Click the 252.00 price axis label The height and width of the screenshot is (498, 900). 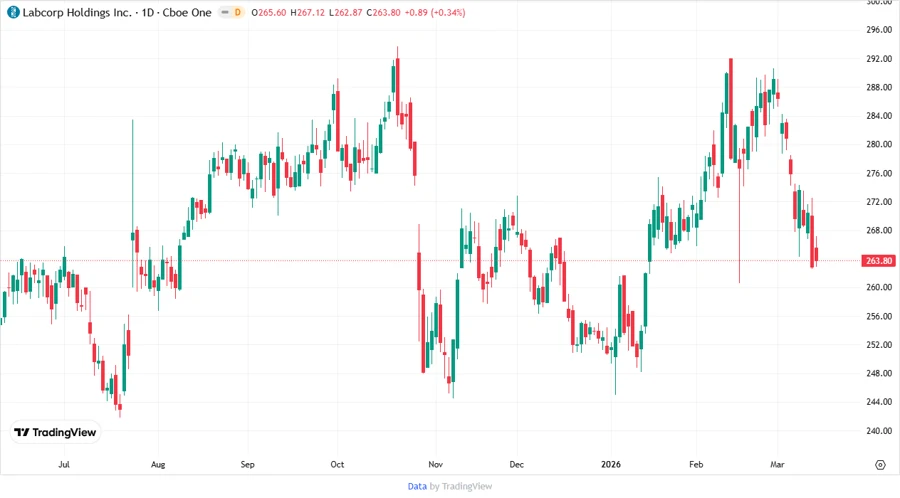[879, 345]
